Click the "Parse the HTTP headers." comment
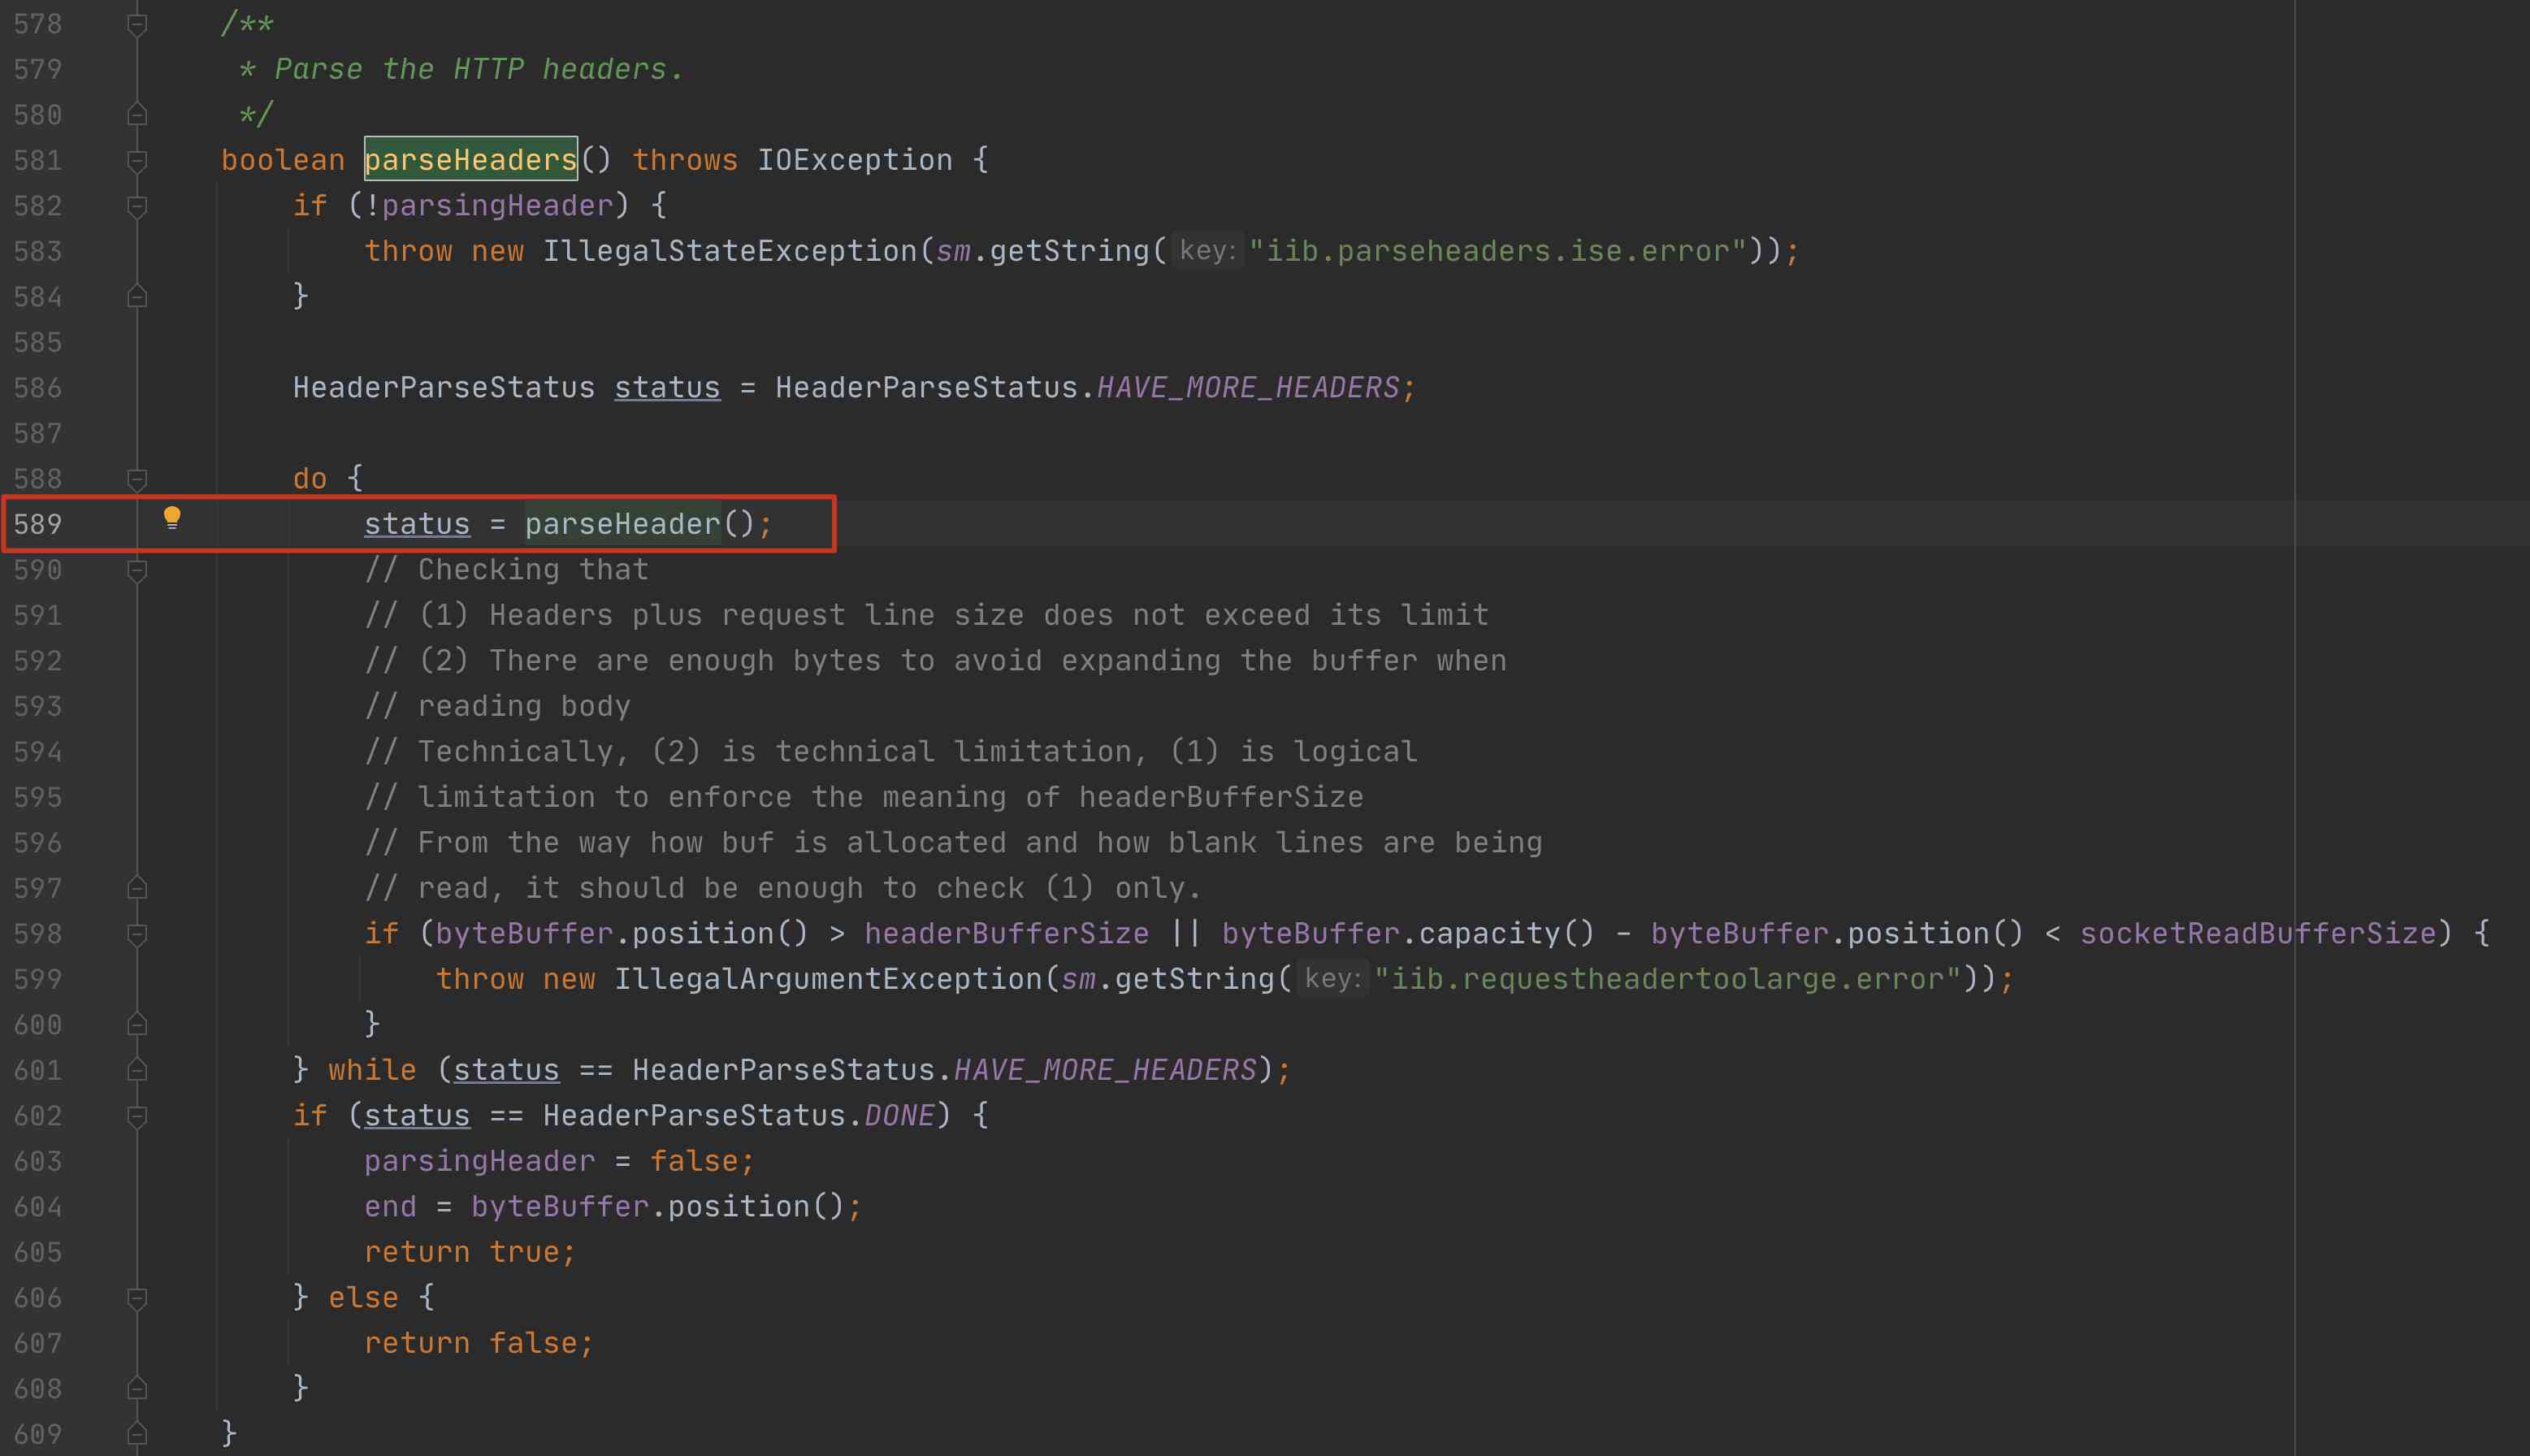Viewport: 2530px width, 1456px height. point(479,69)
